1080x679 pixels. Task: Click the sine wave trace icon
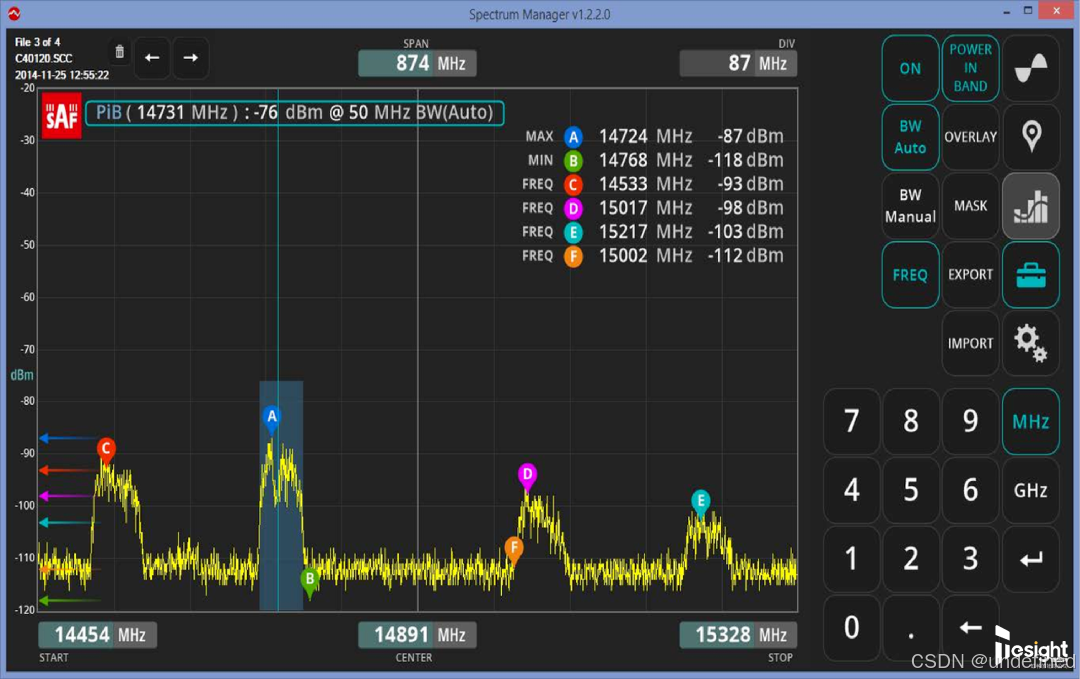[x=1030, y=68]
